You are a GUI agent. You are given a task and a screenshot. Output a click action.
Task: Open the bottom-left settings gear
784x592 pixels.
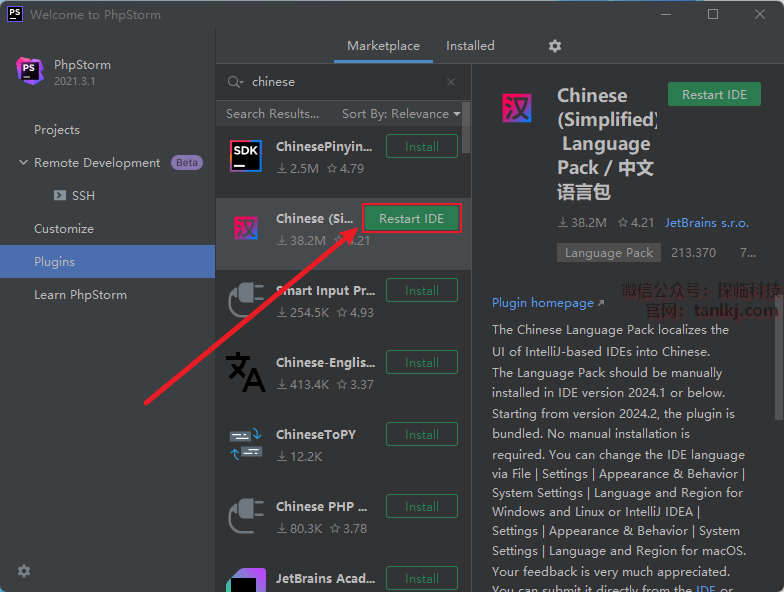click(x=24, y=571)
